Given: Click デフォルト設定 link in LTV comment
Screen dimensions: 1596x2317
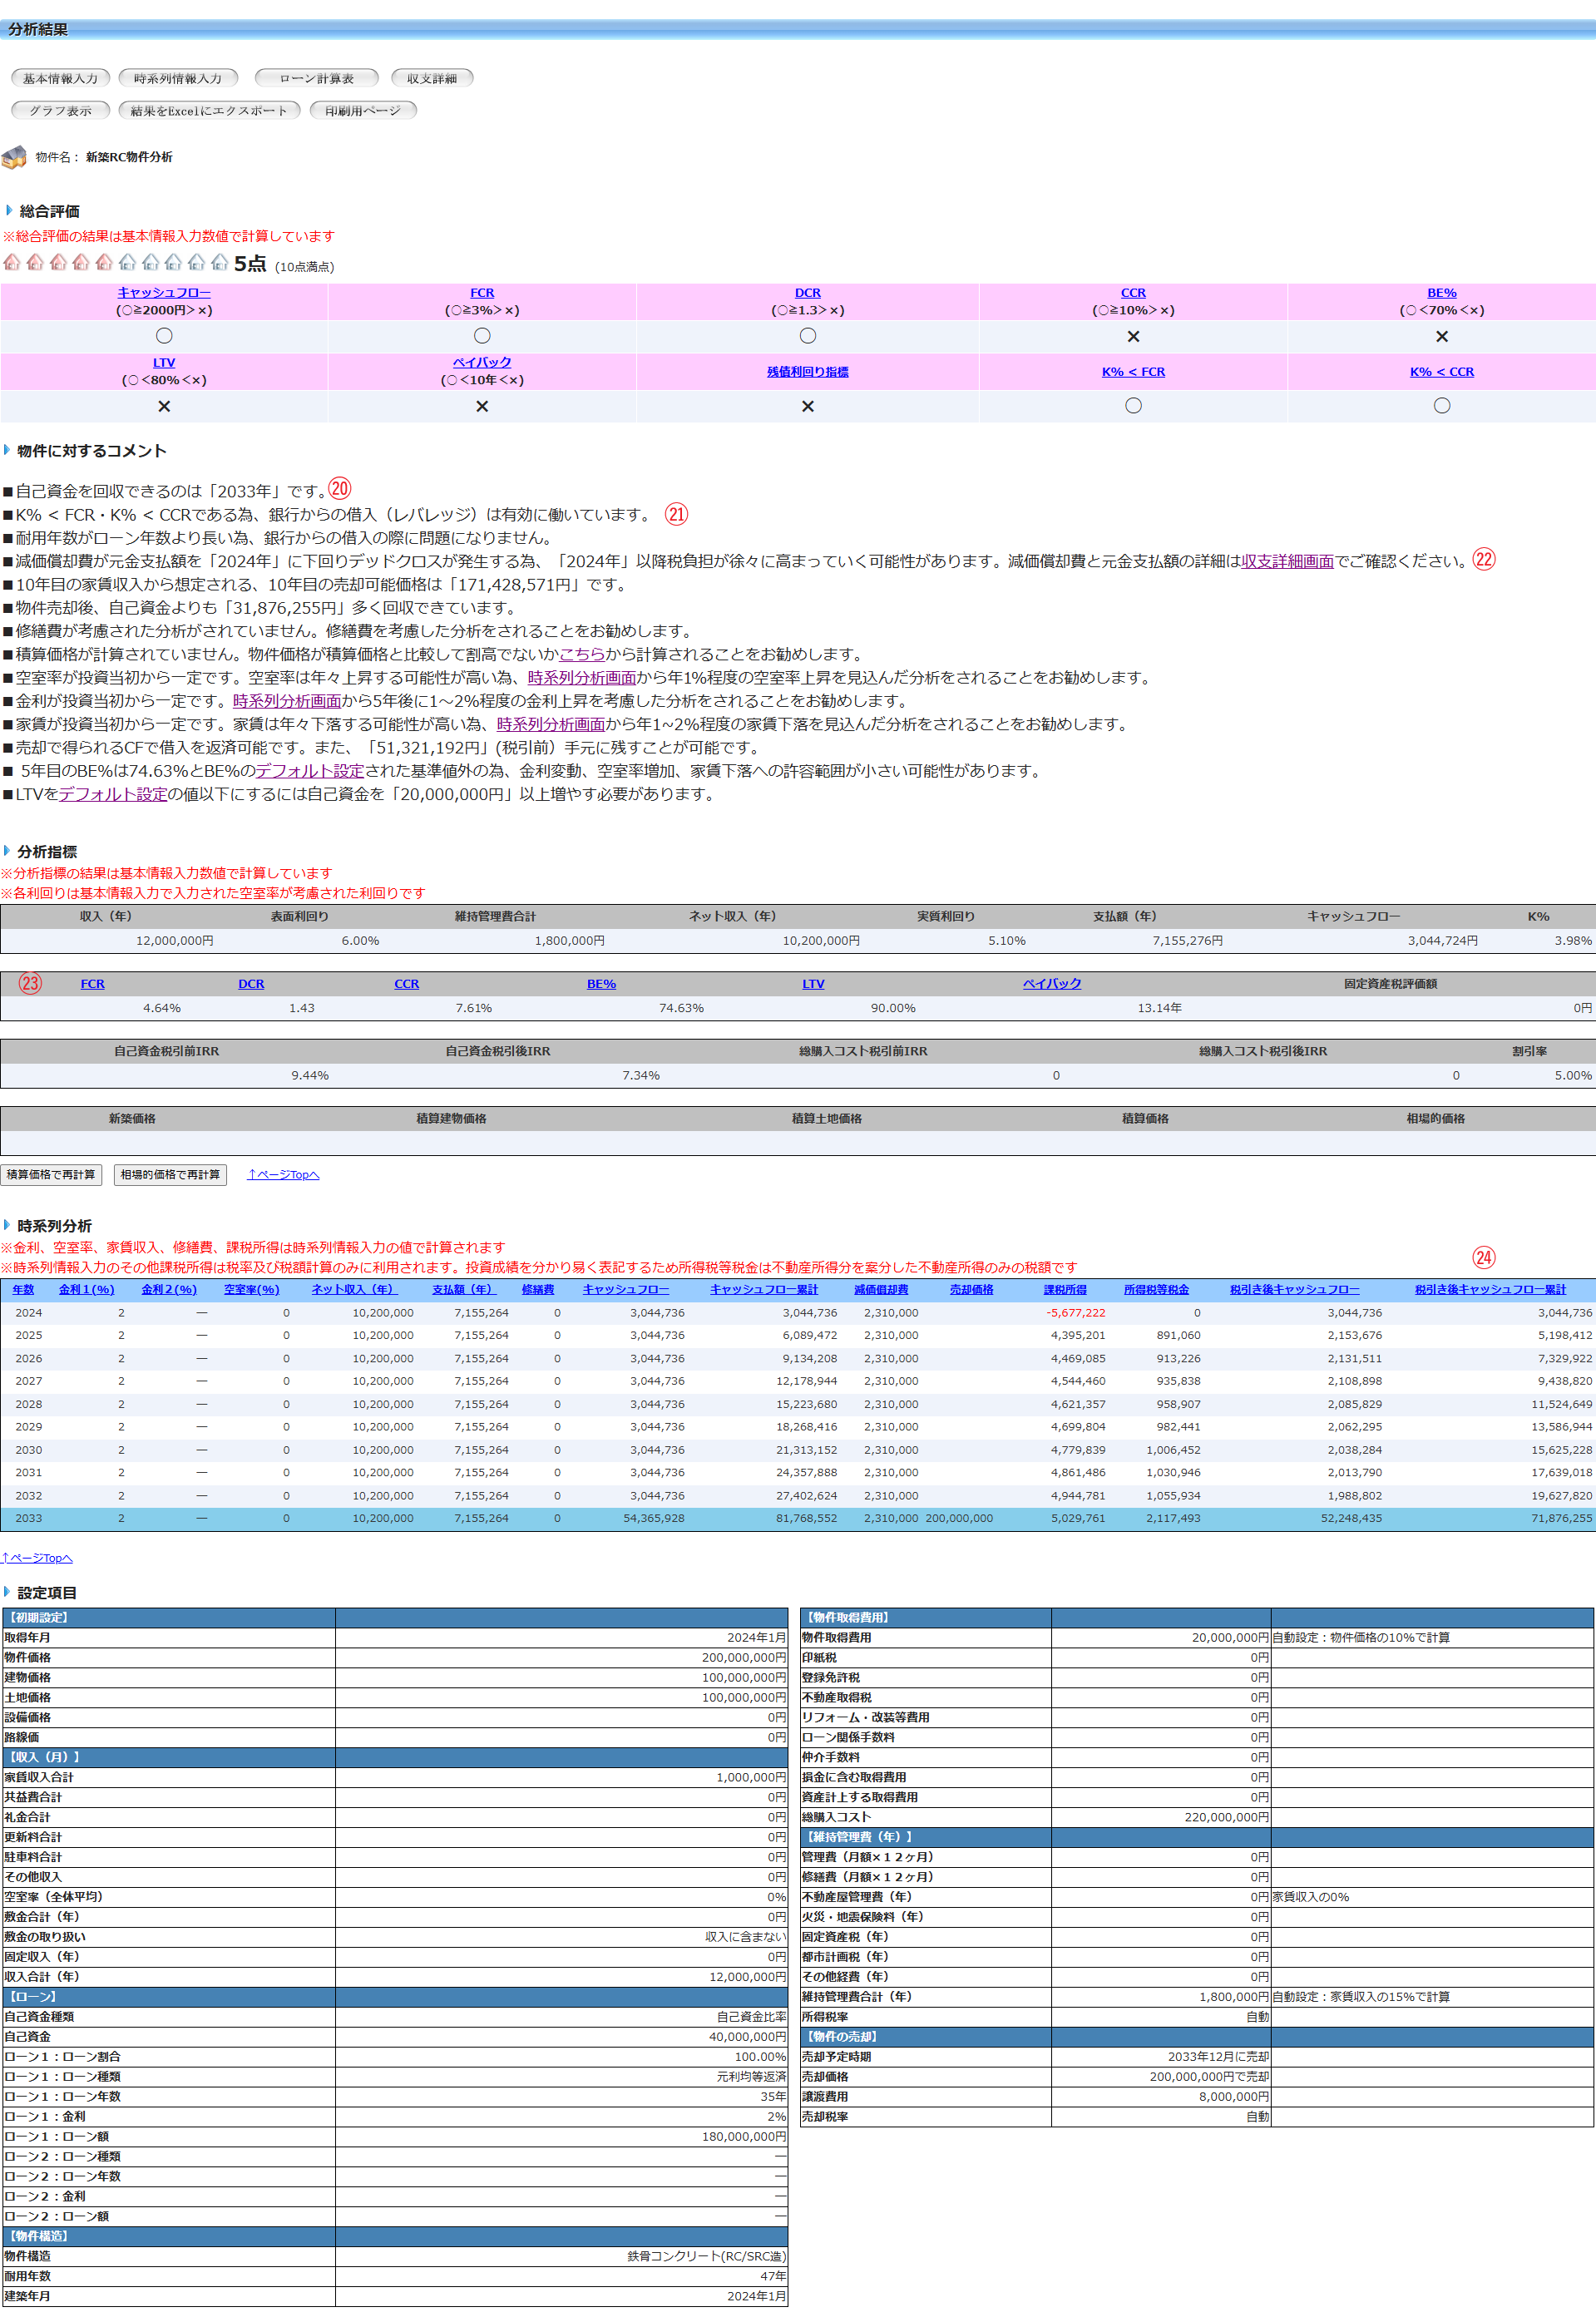Looking at the screenshot, I should (x=113, y=794).
